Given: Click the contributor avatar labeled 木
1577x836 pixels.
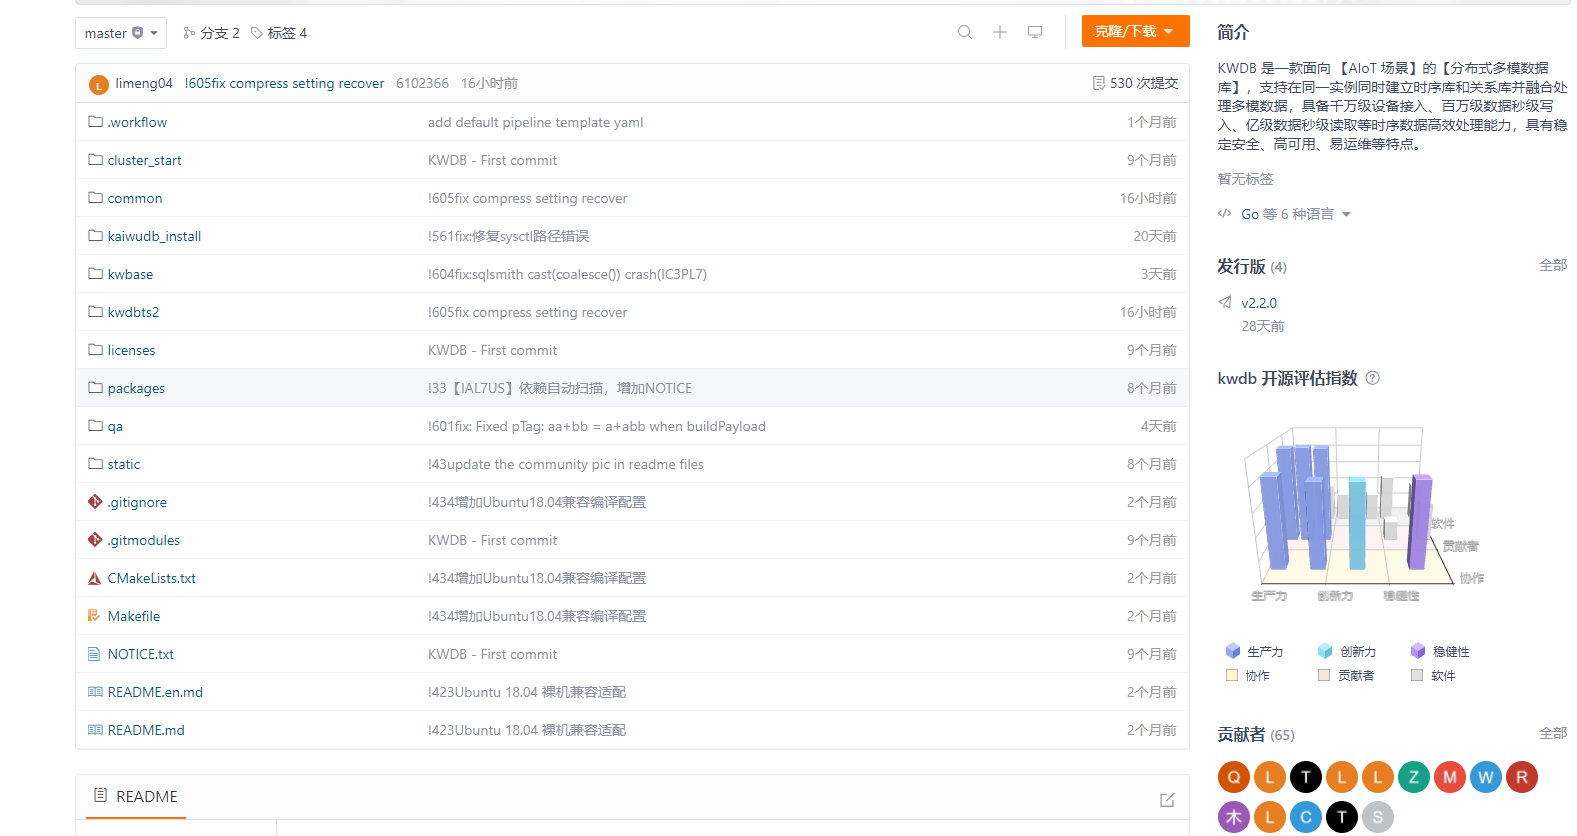Looking at the screenshot, I should [x=1234, y=817].
